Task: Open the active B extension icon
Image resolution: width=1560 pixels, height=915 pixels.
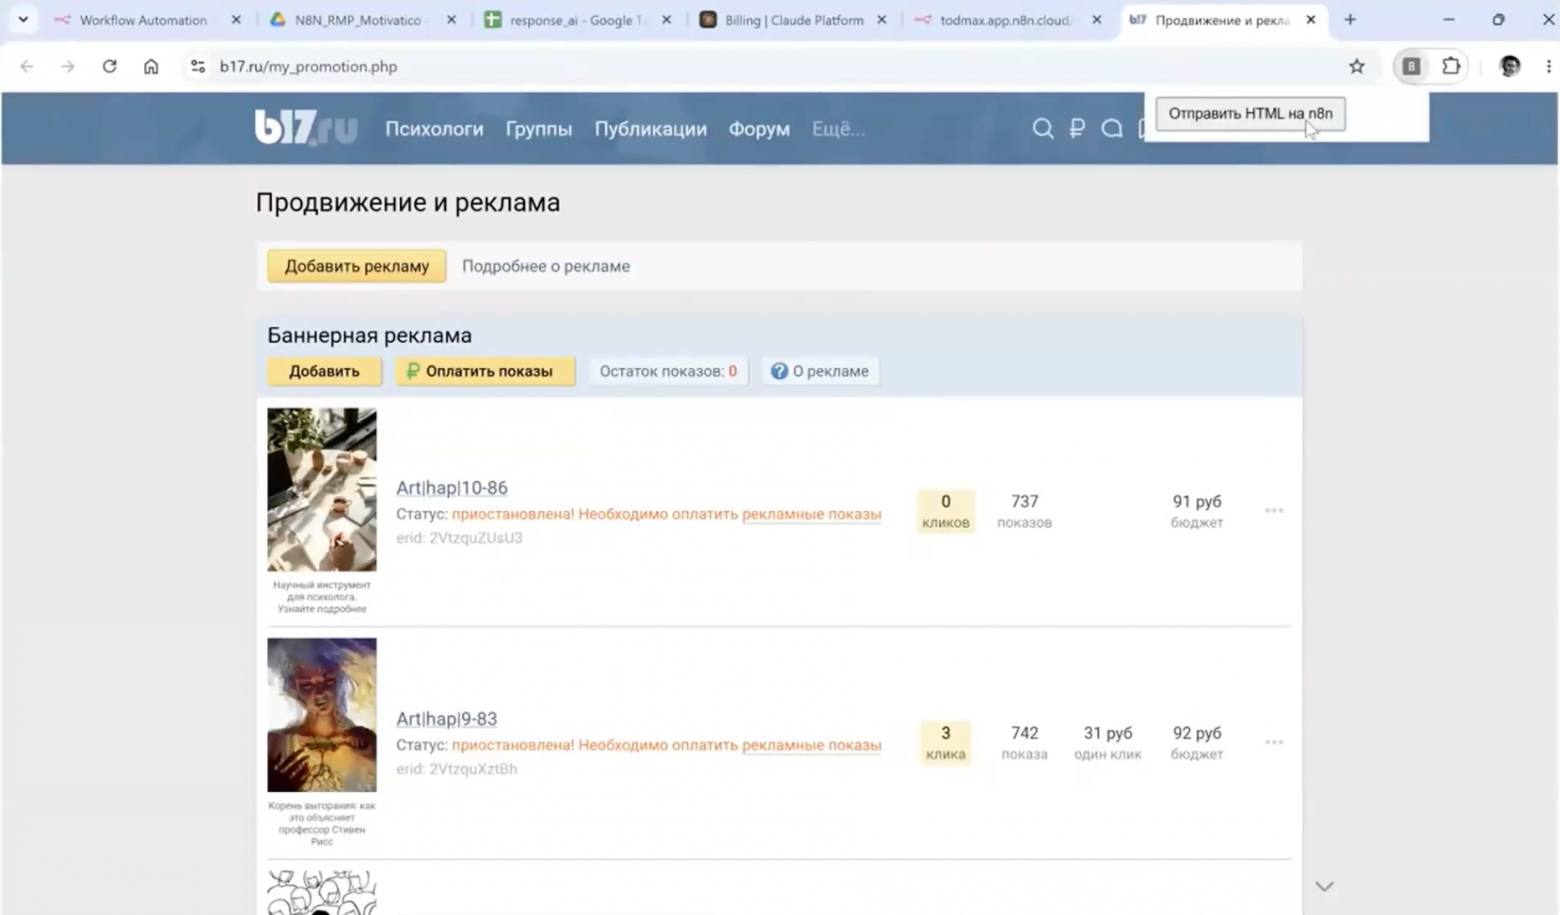Action: [x=1411, y=66]
